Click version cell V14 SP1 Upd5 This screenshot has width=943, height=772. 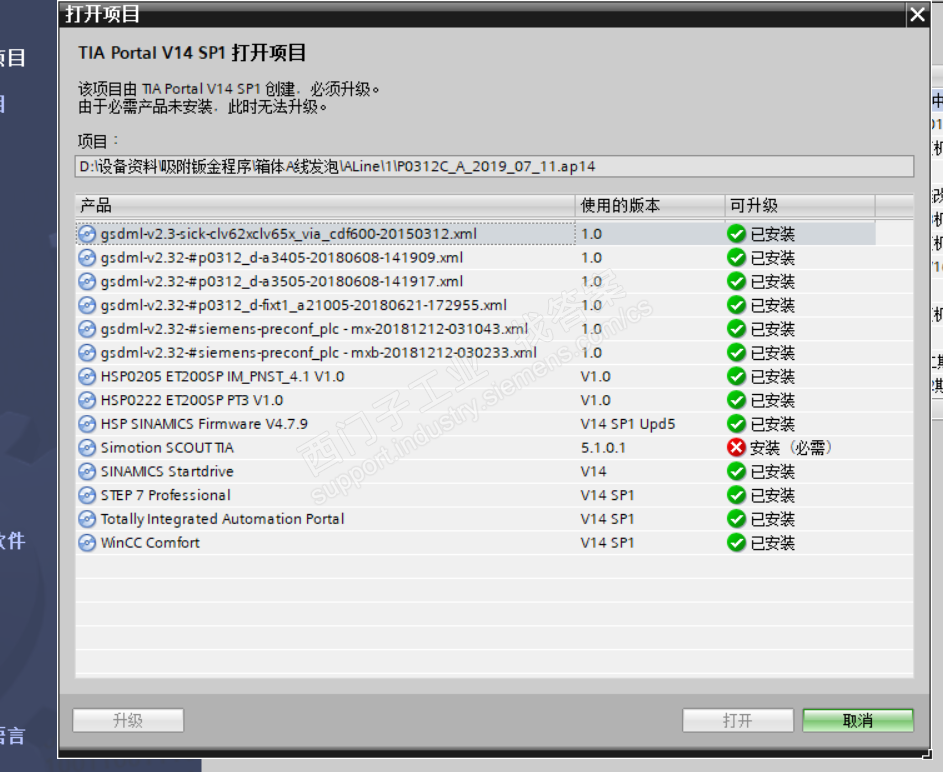point(628,424)
